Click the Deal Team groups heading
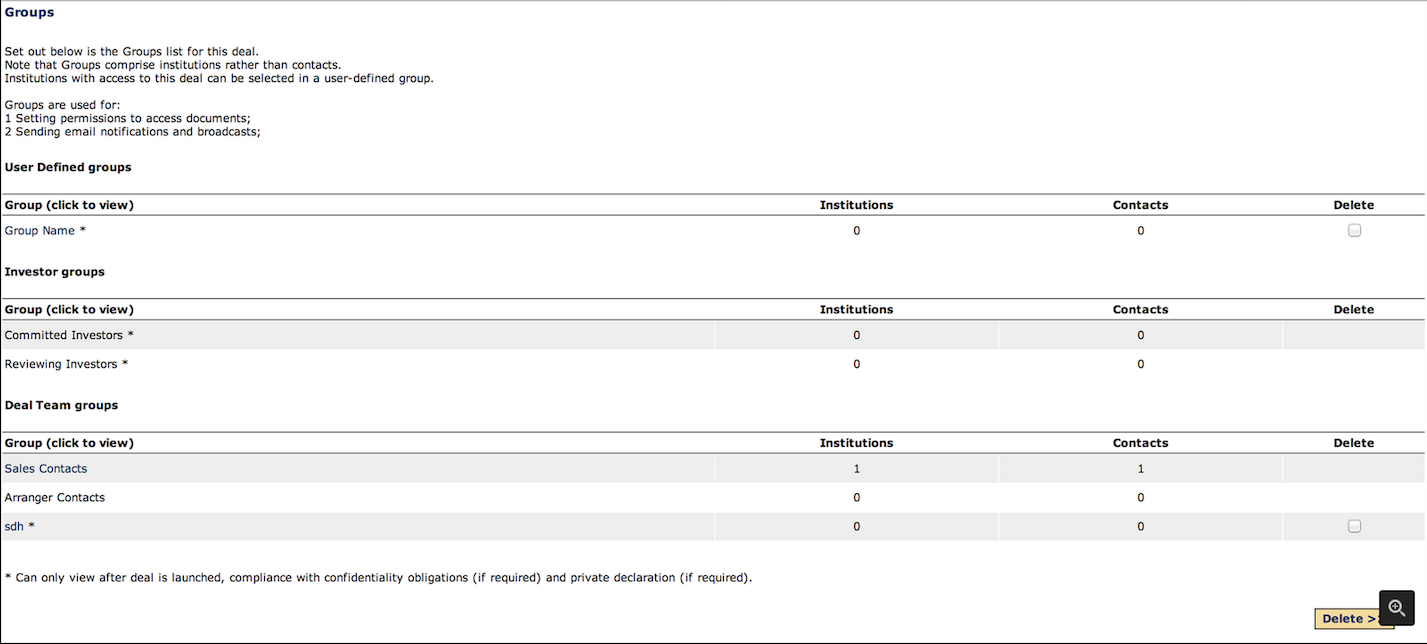The height and width of the screenshot is (644, 1427). (61, 406)
